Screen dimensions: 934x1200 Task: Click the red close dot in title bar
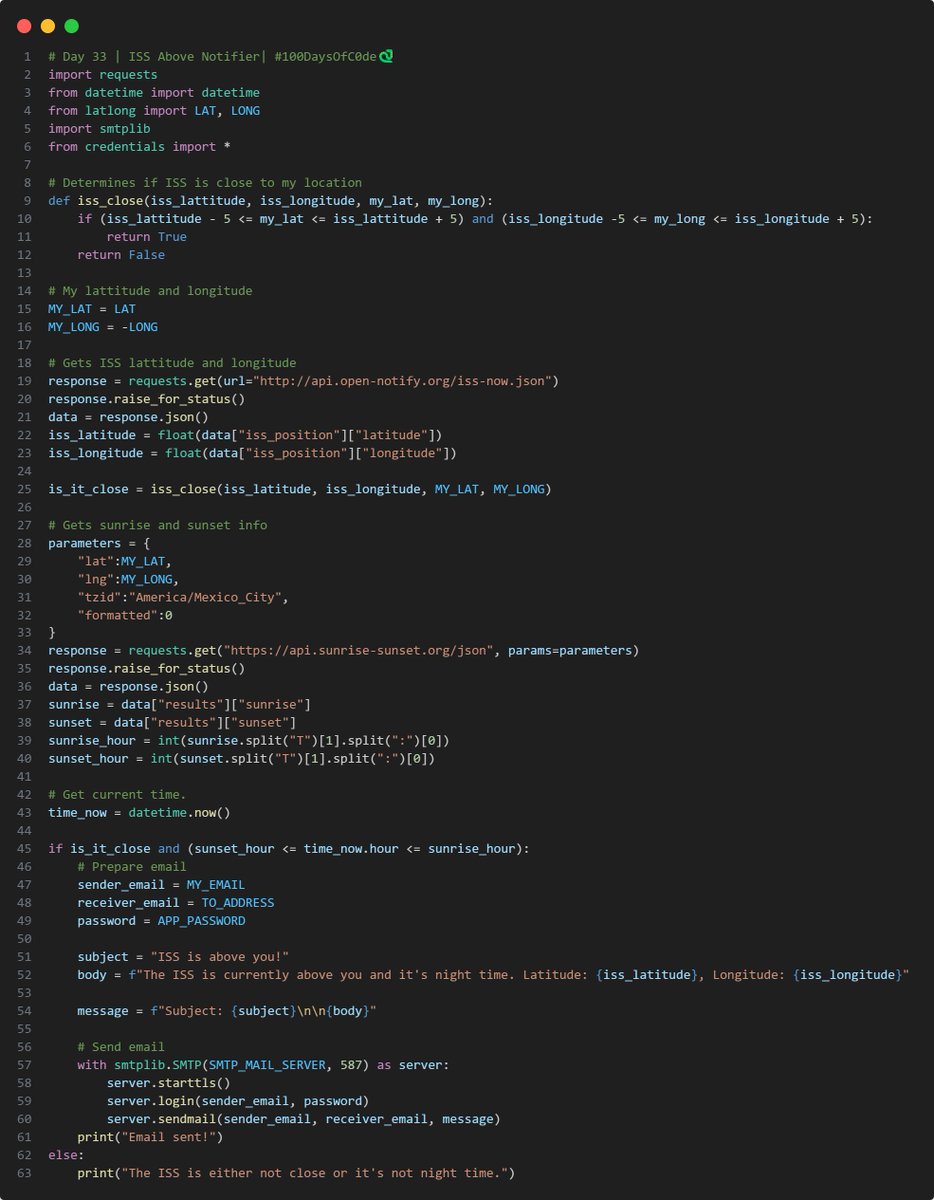24,25
